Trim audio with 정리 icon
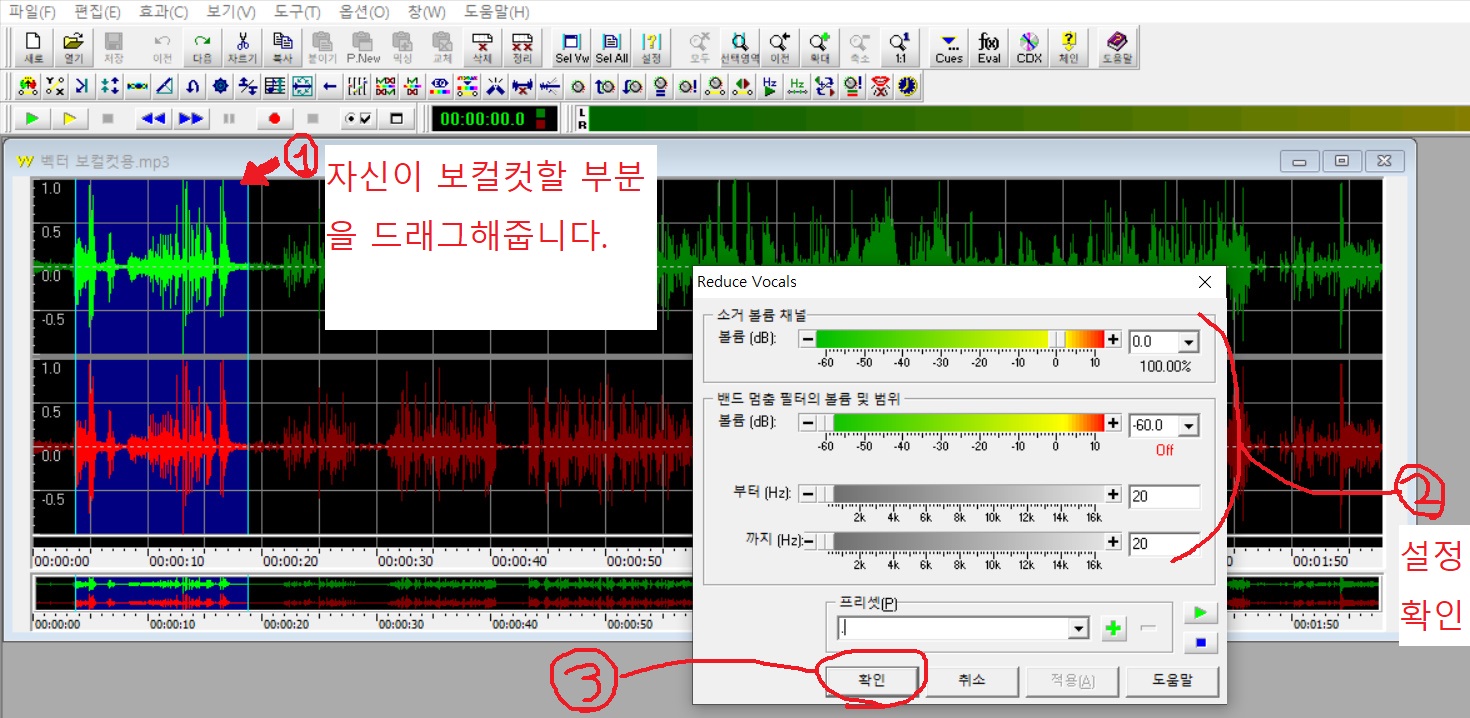This screenshot has width=1470, height=718. pos(522,46)
